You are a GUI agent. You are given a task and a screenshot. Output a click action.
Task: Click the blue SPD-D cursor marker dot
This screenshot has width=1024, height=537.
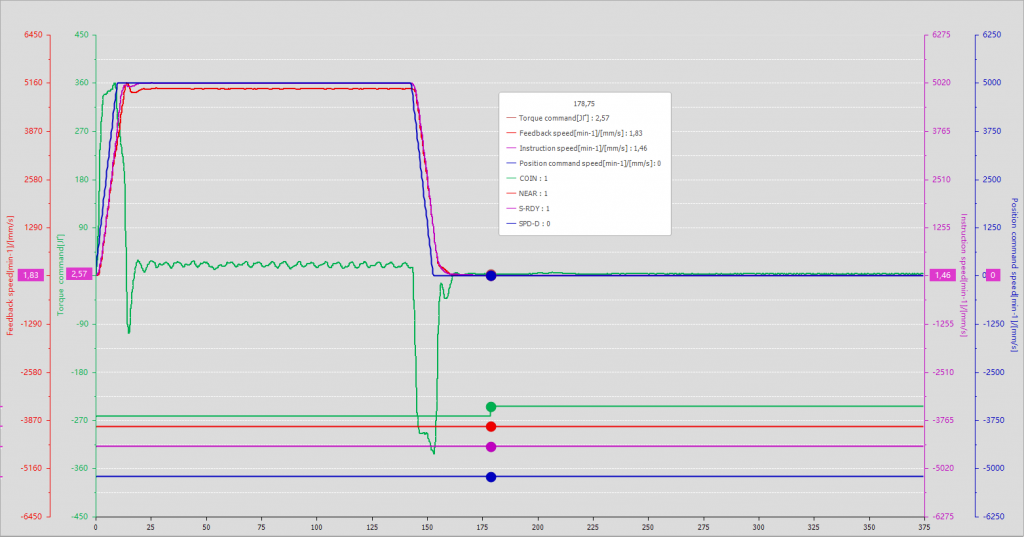click(x=491, y=477)
